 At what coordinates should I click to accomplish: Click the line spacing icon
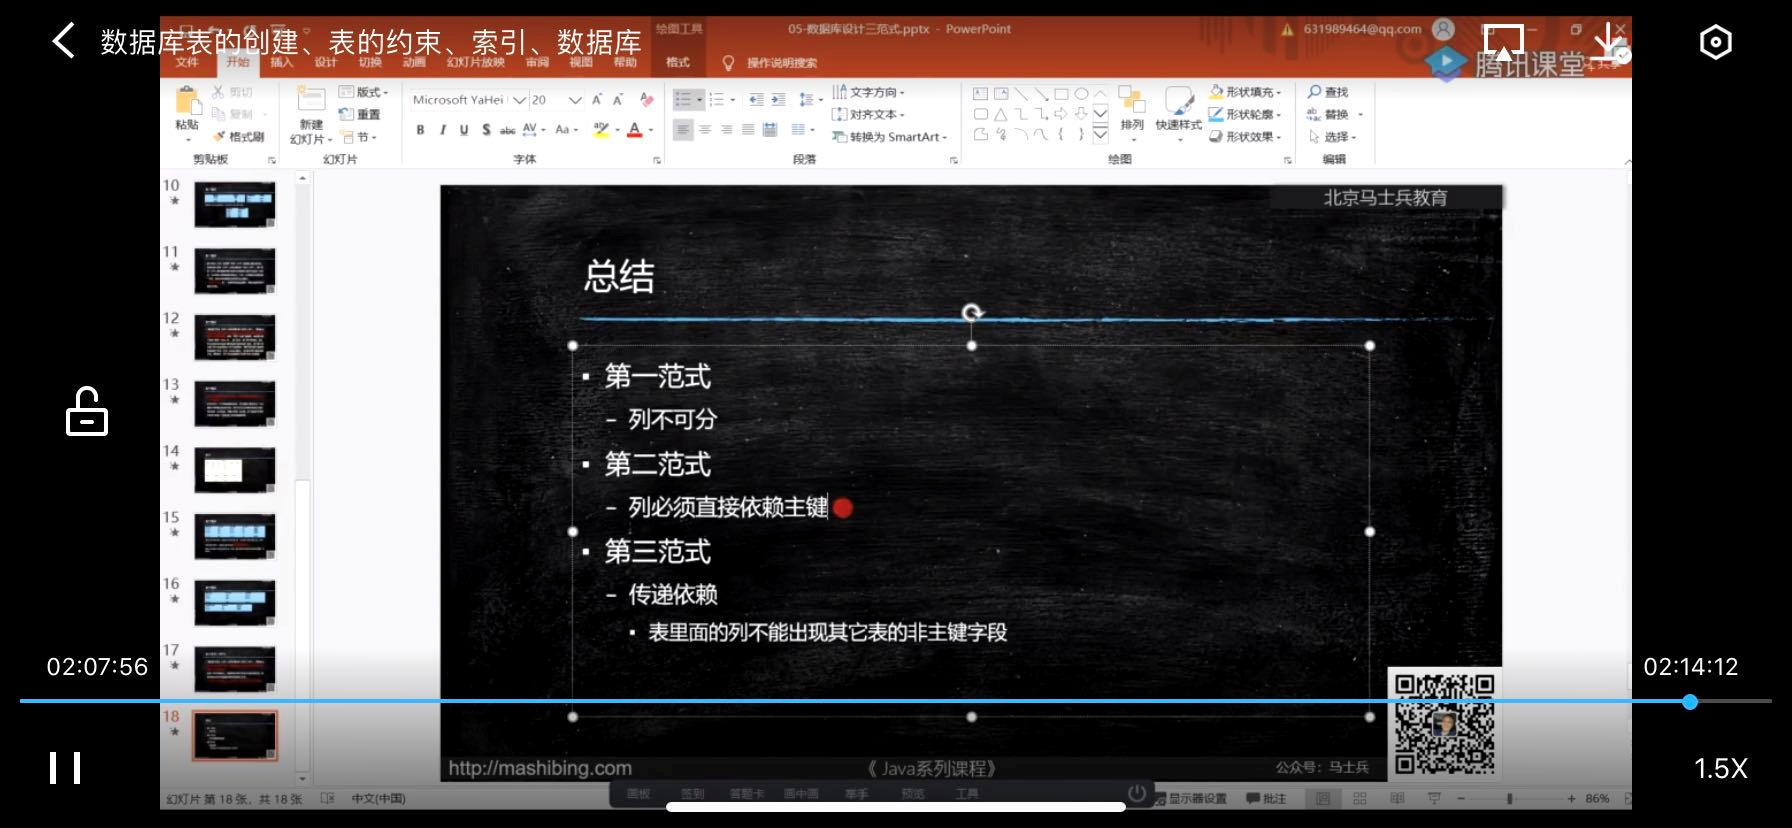[806, 99]
